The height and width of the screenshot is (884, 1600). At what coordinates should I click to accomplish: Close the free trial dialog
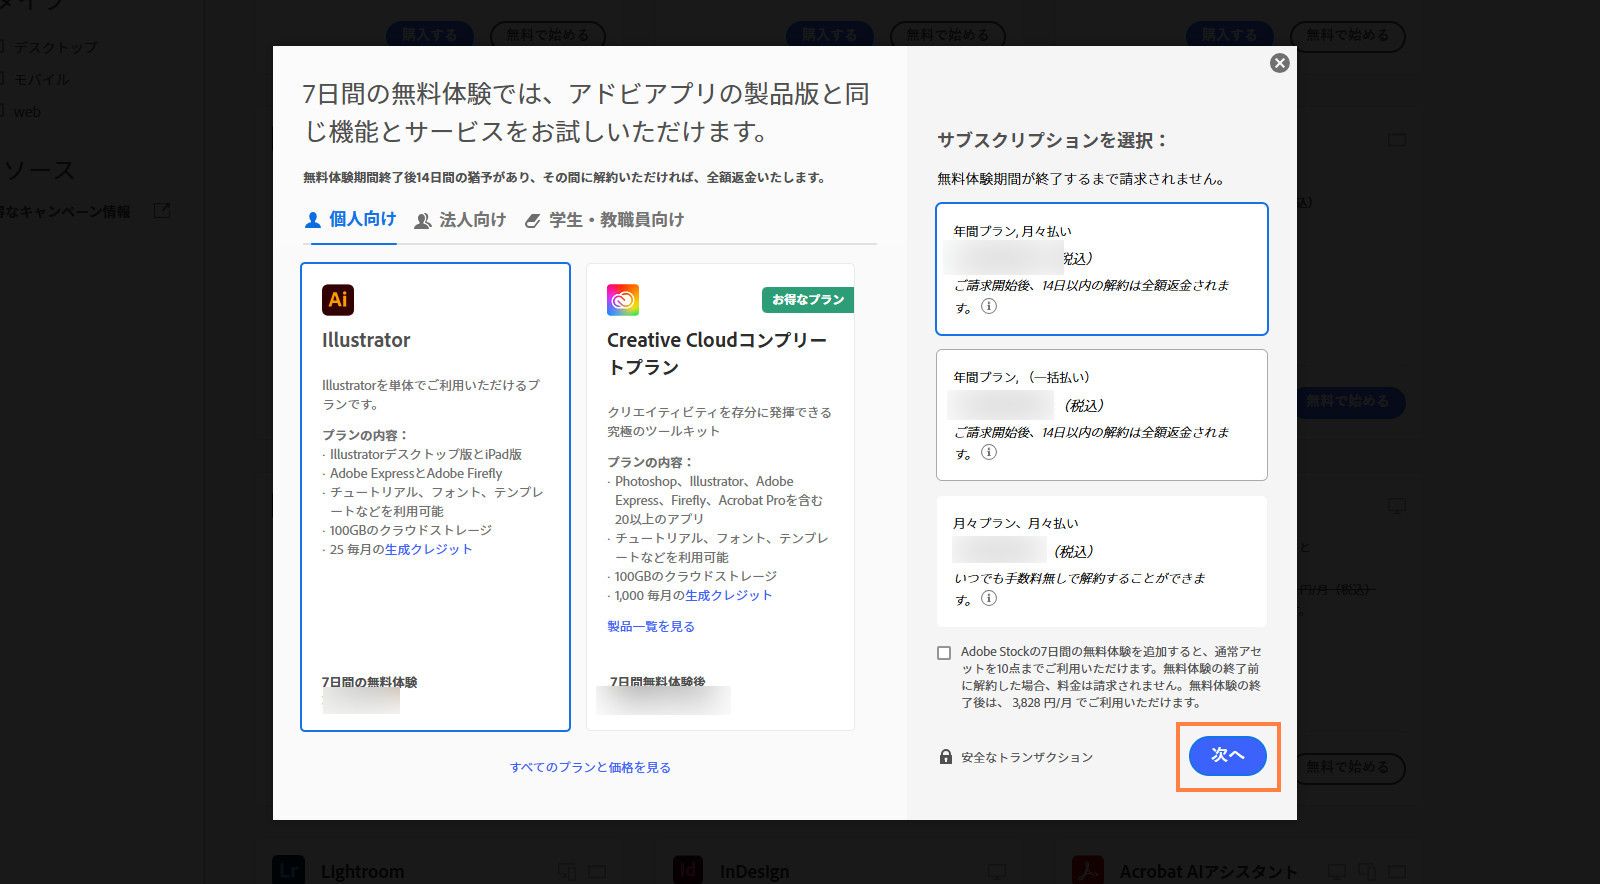pyautogui.click(x=1279, y=63)
